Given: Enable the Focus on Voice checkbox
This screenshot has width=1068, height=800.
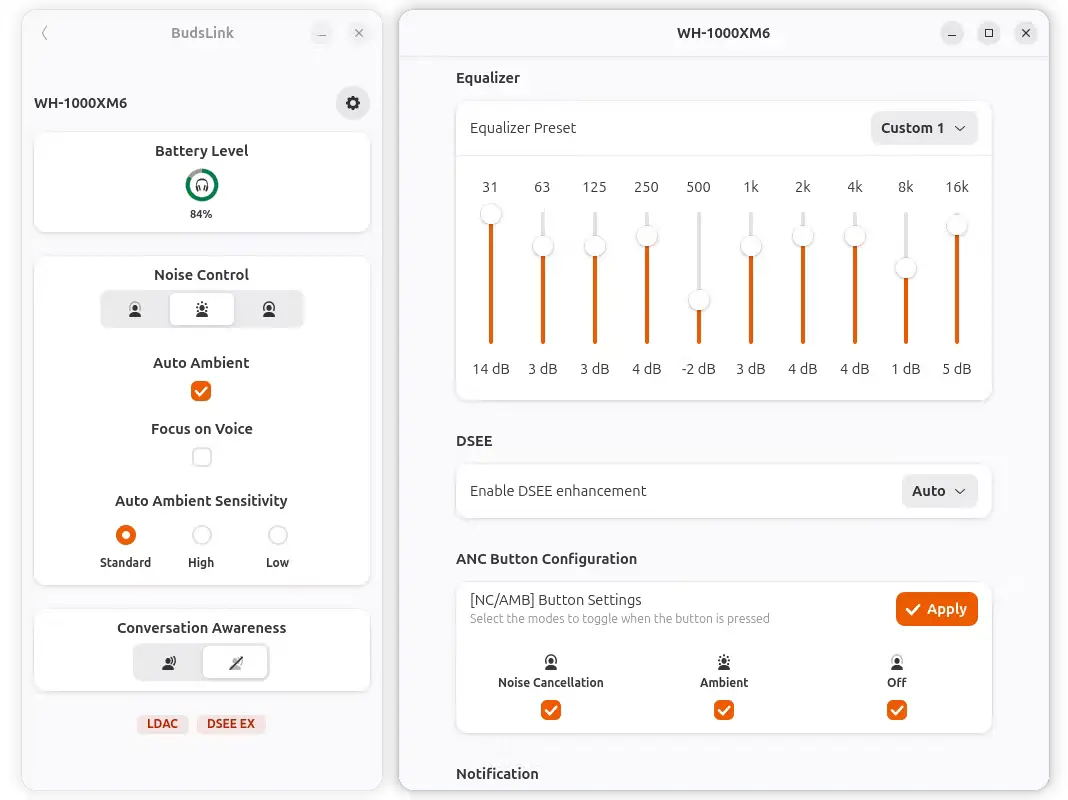Looking at the screenshot, I should tap(202, 457).
